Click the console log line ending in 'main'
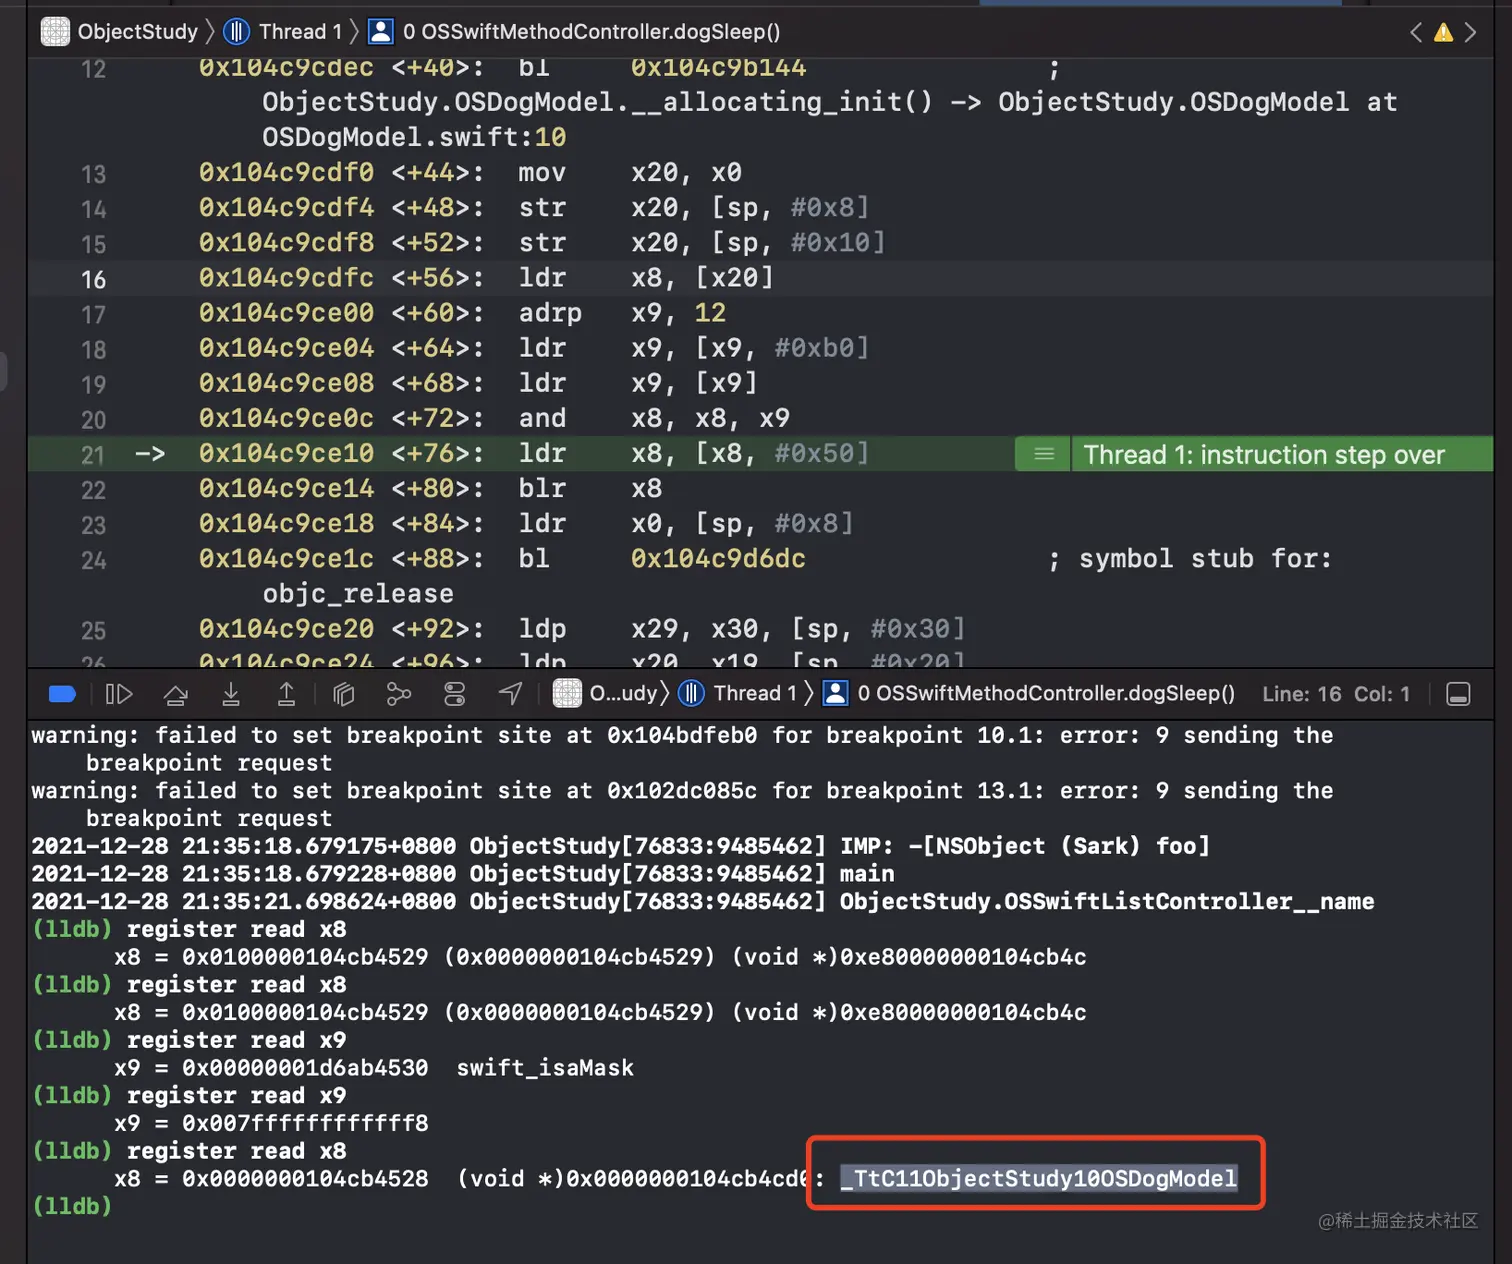 pyautogui.click(x=463, y=874)
